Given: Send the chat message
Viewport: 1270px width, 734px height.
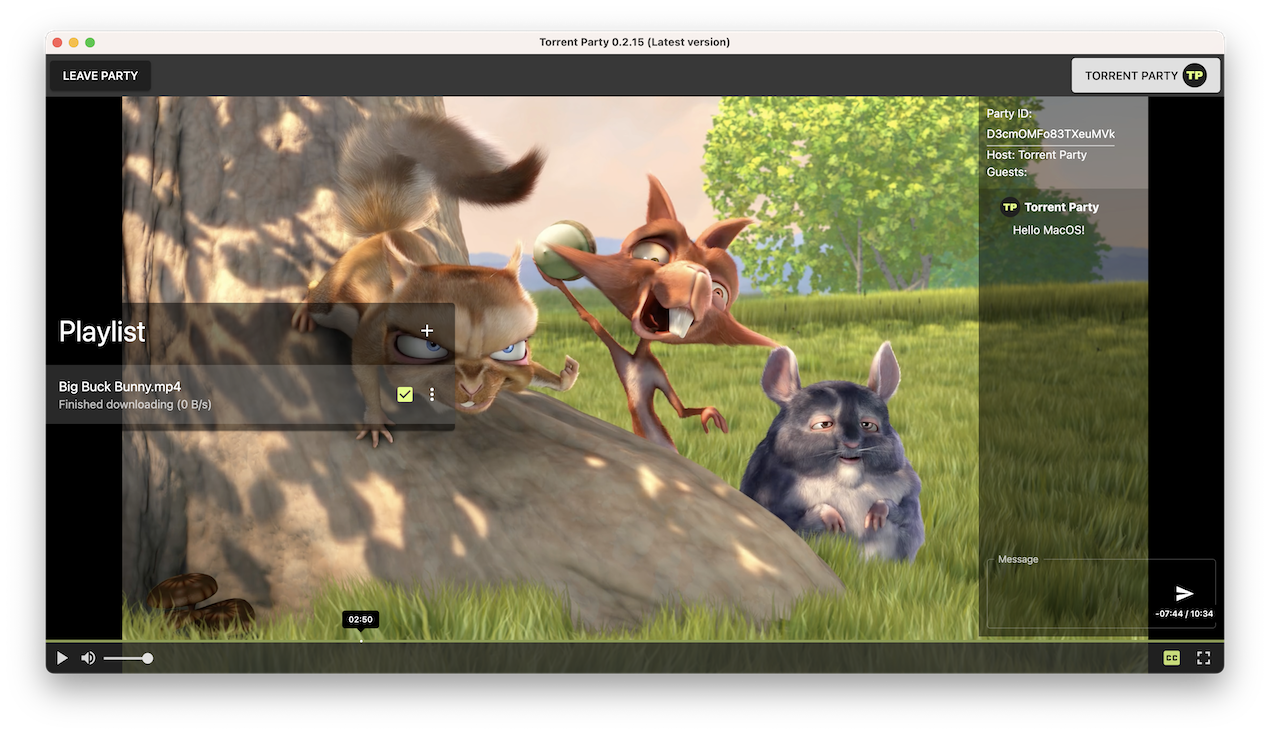Looking at the screenshot, I should pyautogui.click(x=1184, y=593).
